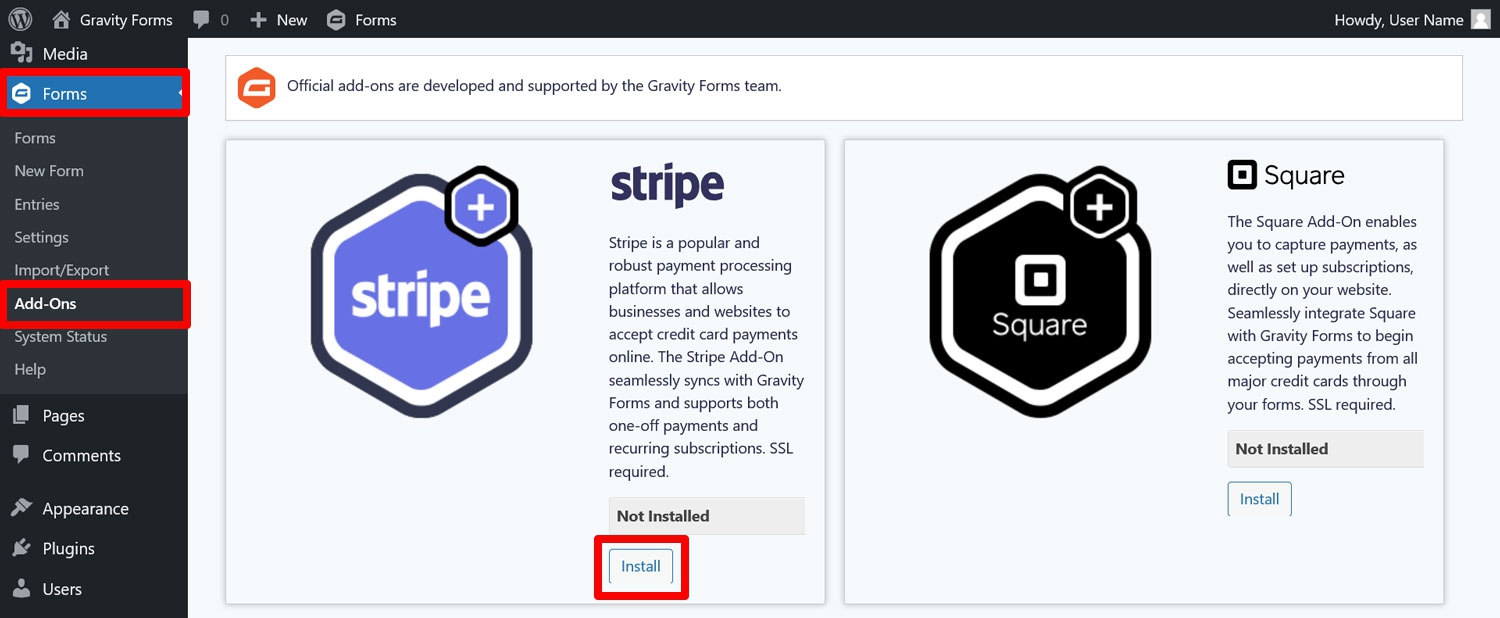Click the Comments icon in sidebar

[21, 455]
